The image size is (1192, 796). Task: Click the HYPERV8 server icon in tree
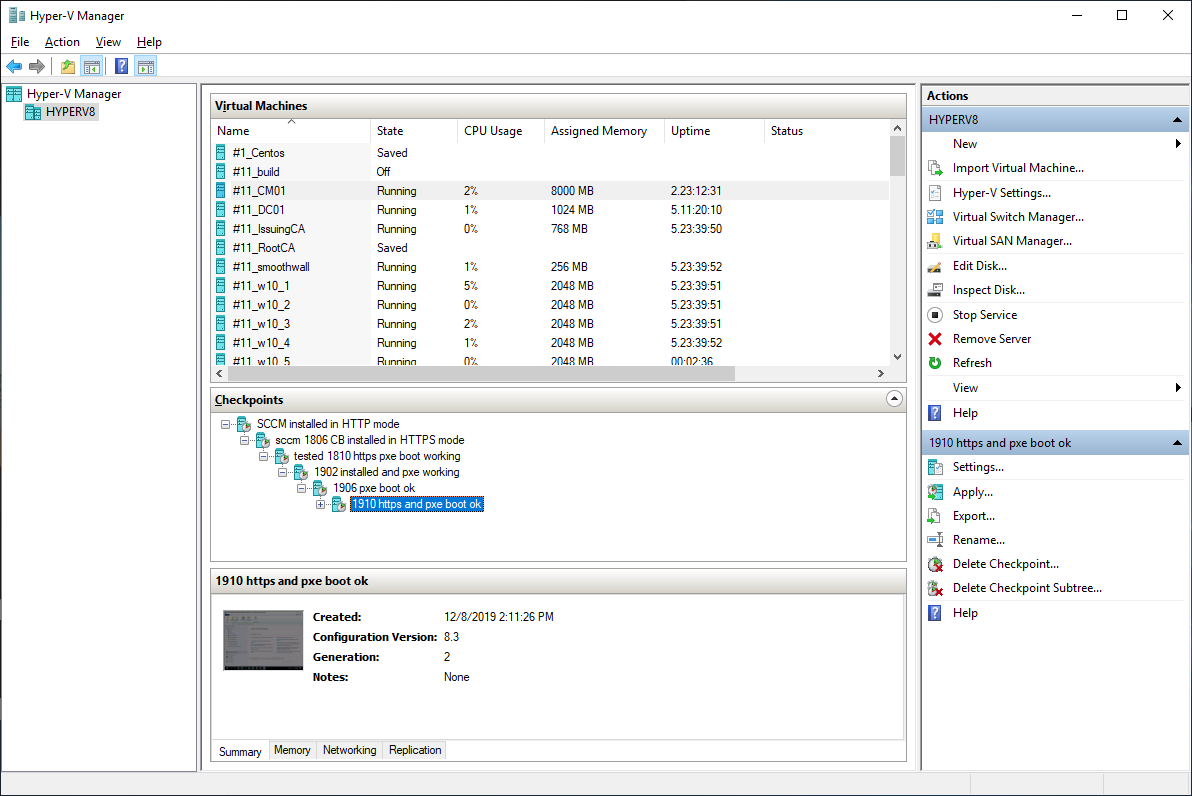pyautogui.click(x=33, y=113)
